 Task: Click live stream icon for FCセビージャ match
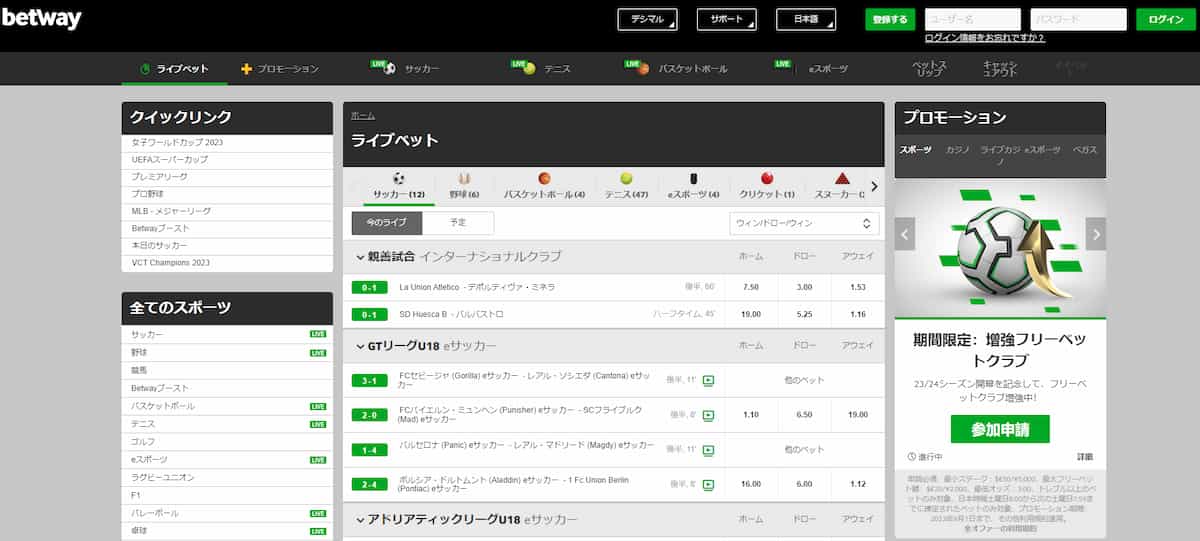click(709, 380)
